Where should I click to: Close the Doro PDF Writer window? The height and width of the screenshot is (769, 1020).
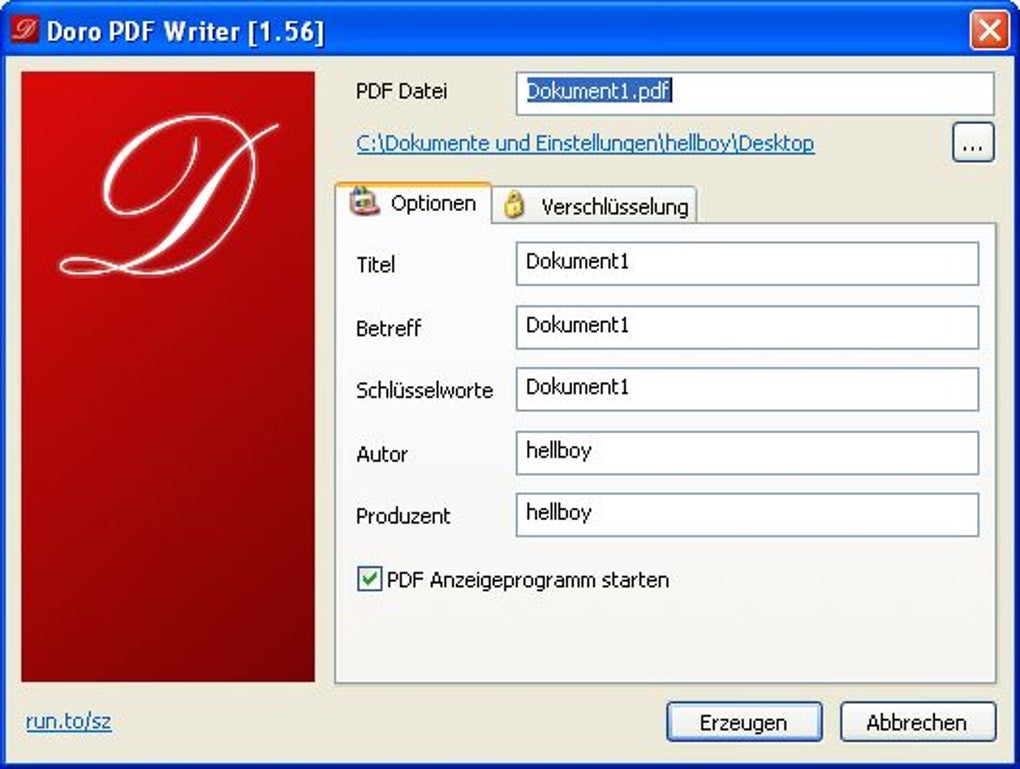click(x=989, y=30)
